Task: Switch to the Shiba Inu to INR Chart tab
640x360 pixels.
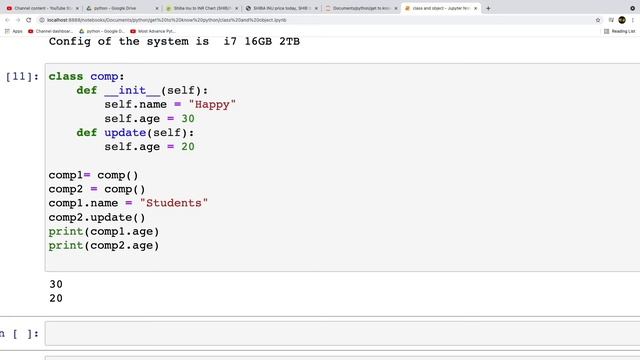Action: pyautogui.click(x=201, y=8)
